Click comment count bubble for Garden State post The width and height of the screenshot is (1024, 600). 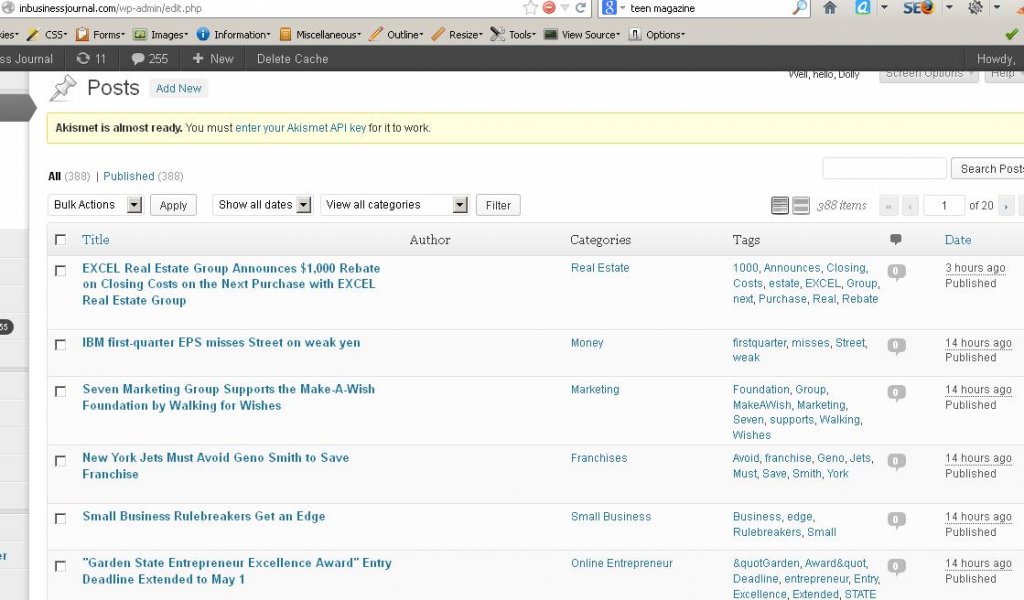(896, 567)
